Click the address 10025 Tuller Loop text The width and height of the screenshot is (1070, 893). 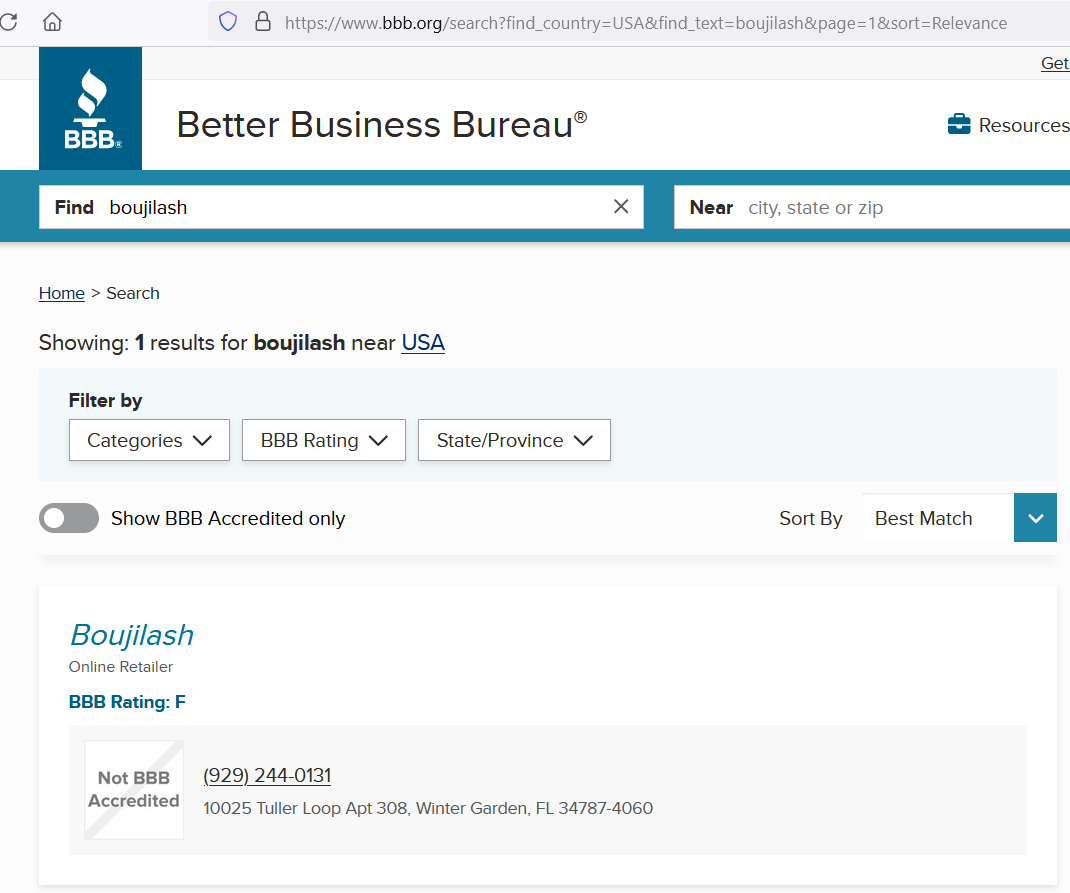[428, 808]
